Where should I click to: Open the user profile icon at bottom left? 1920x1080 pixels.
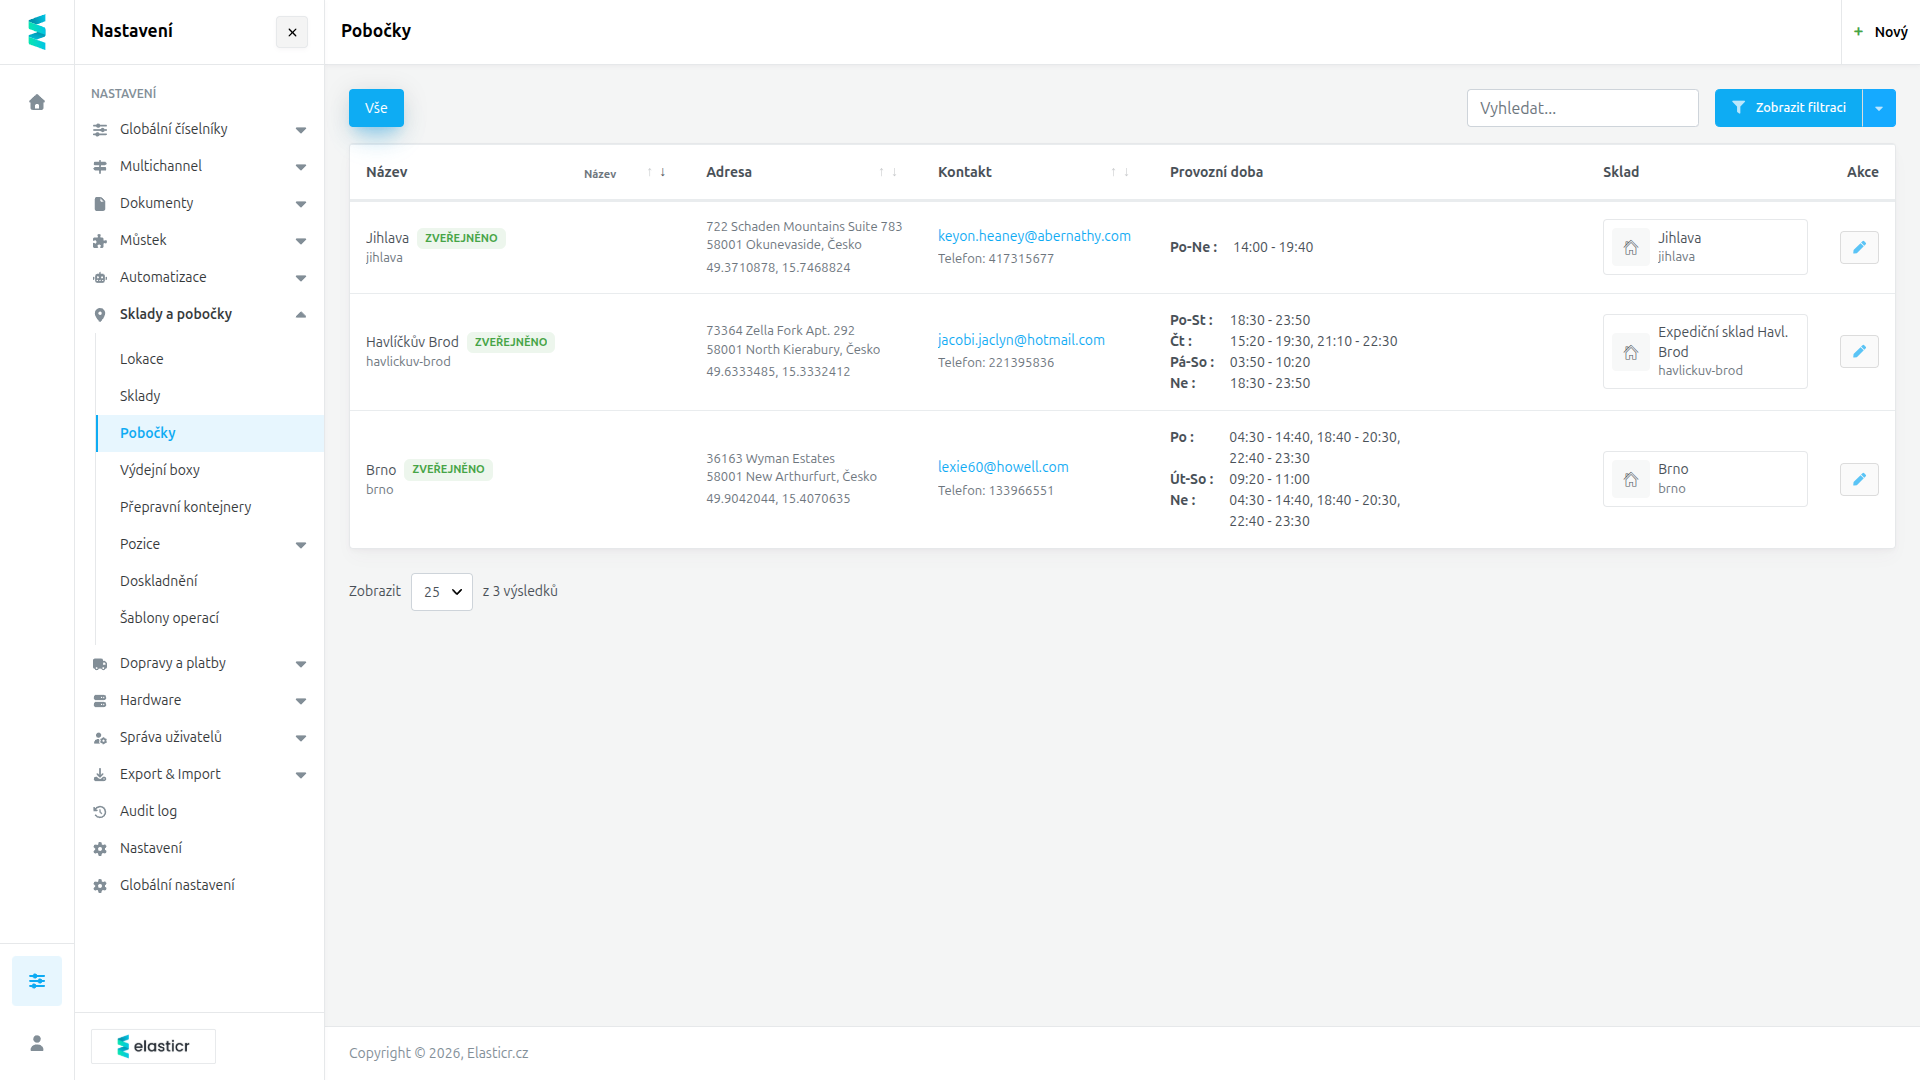point(37,1043)
